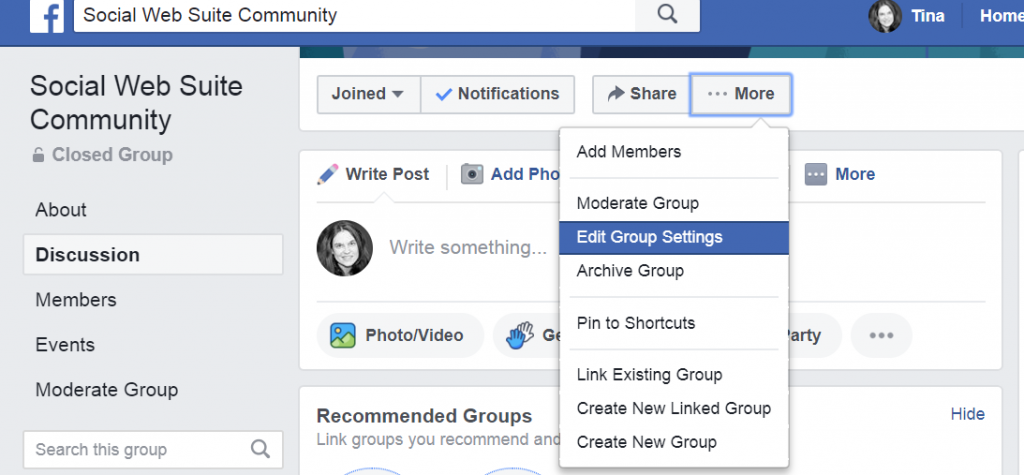Click the top Facebook search field
The image size is (1024, 475).
coord(355,14)
